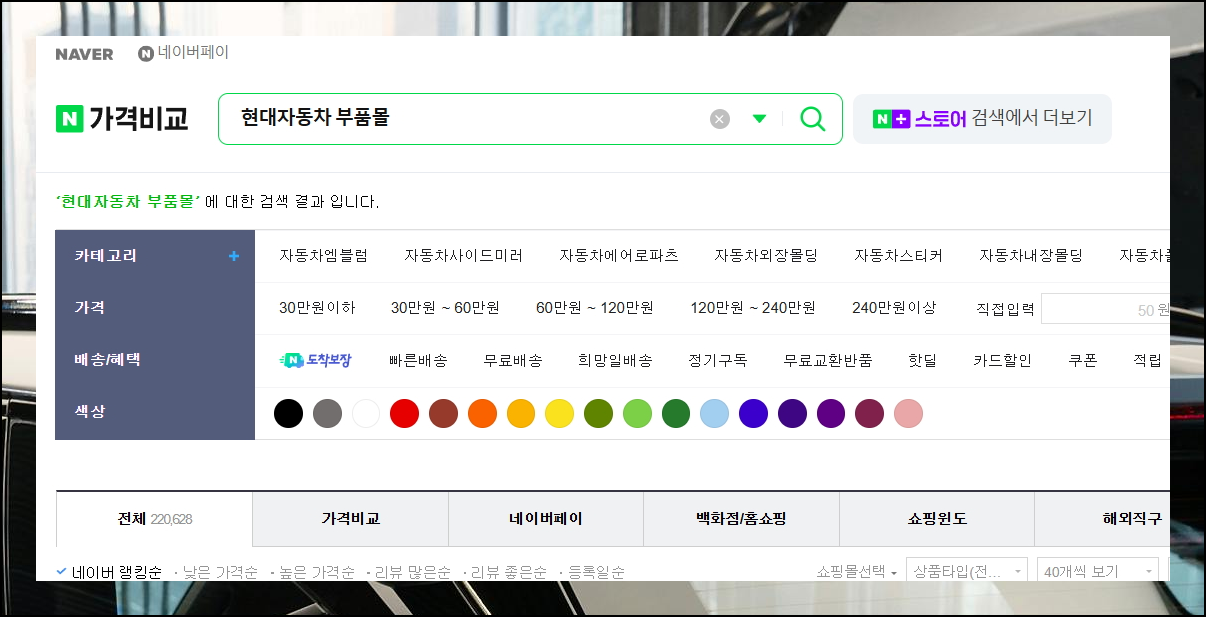Viewport: 1206px width, 617px height.
Task: Switch to the 백화점/홈쇼핑 tab
Action: coord(741,519)
